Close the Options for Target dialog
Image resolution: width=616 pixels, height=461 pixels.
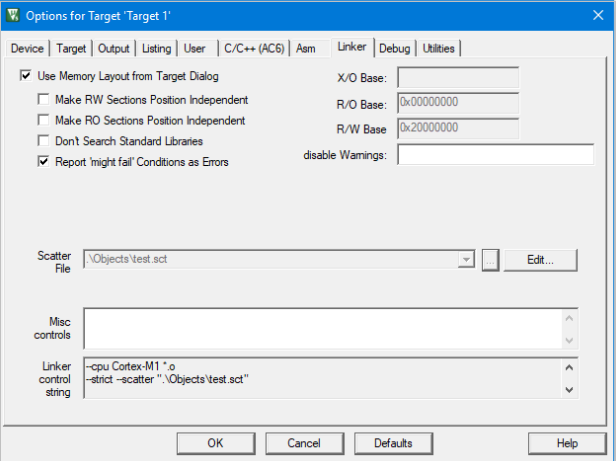coord(598,15)
